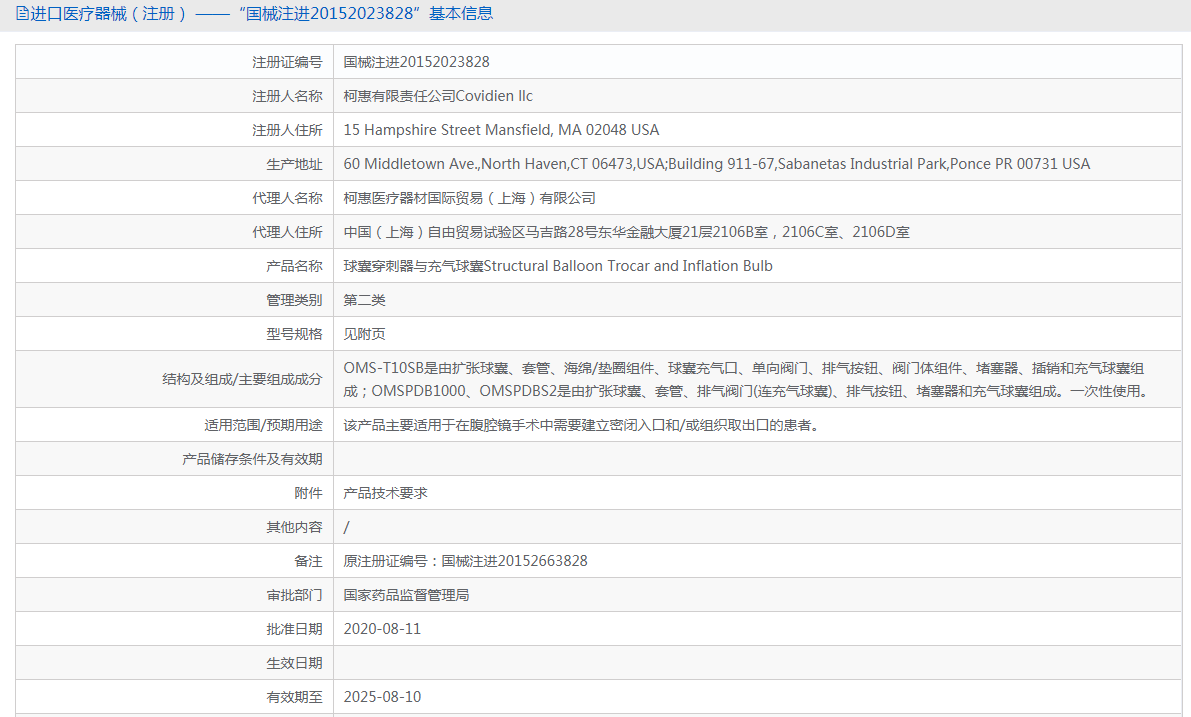Click the 代理人名称 label

(x=287, y=198)
